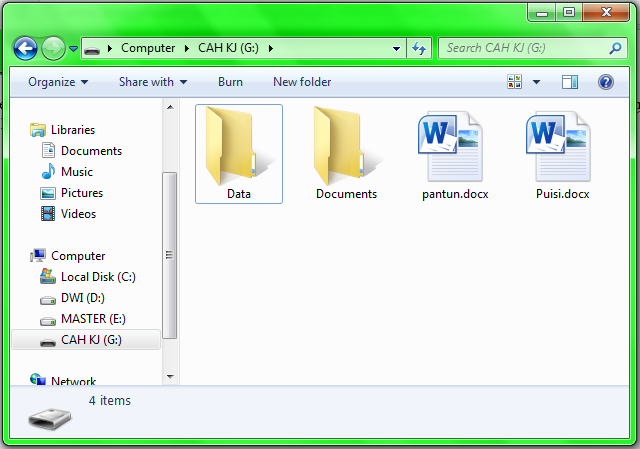
Task: Click the Pictures library icon
Action: [48, 193]
